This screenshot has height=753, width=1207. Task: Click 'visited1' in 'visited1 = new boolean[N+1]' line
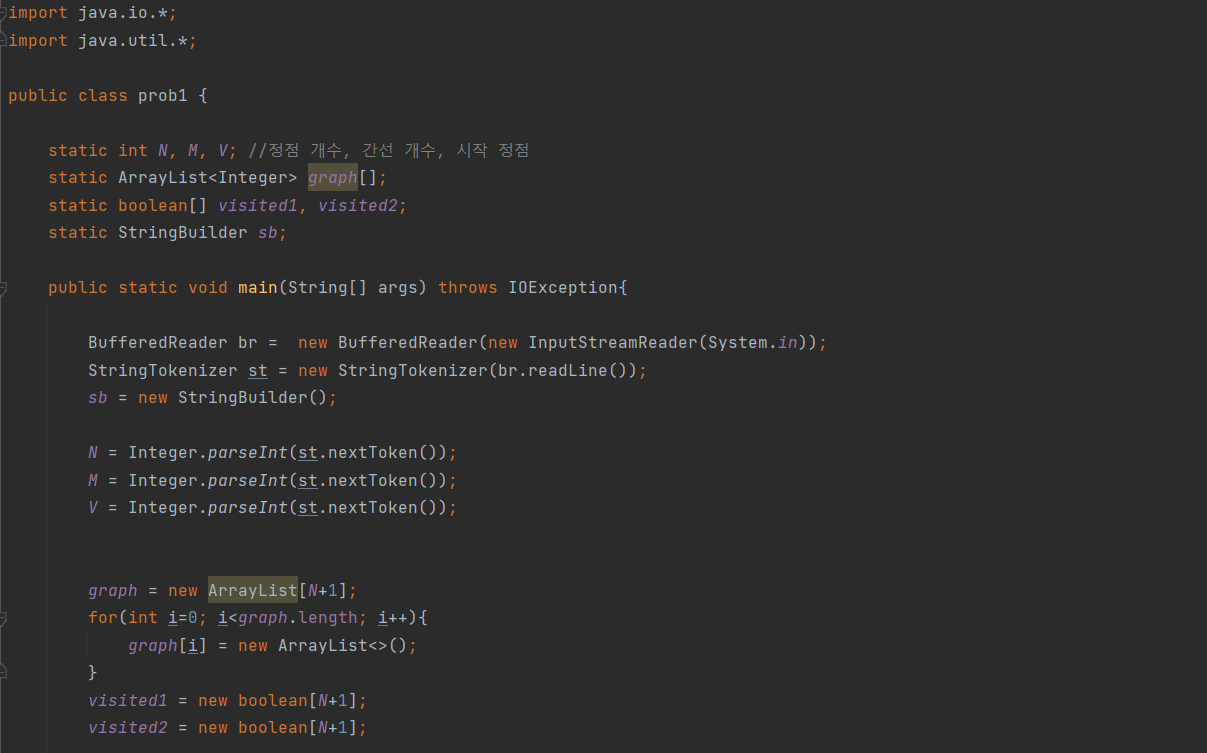point(127,701)
